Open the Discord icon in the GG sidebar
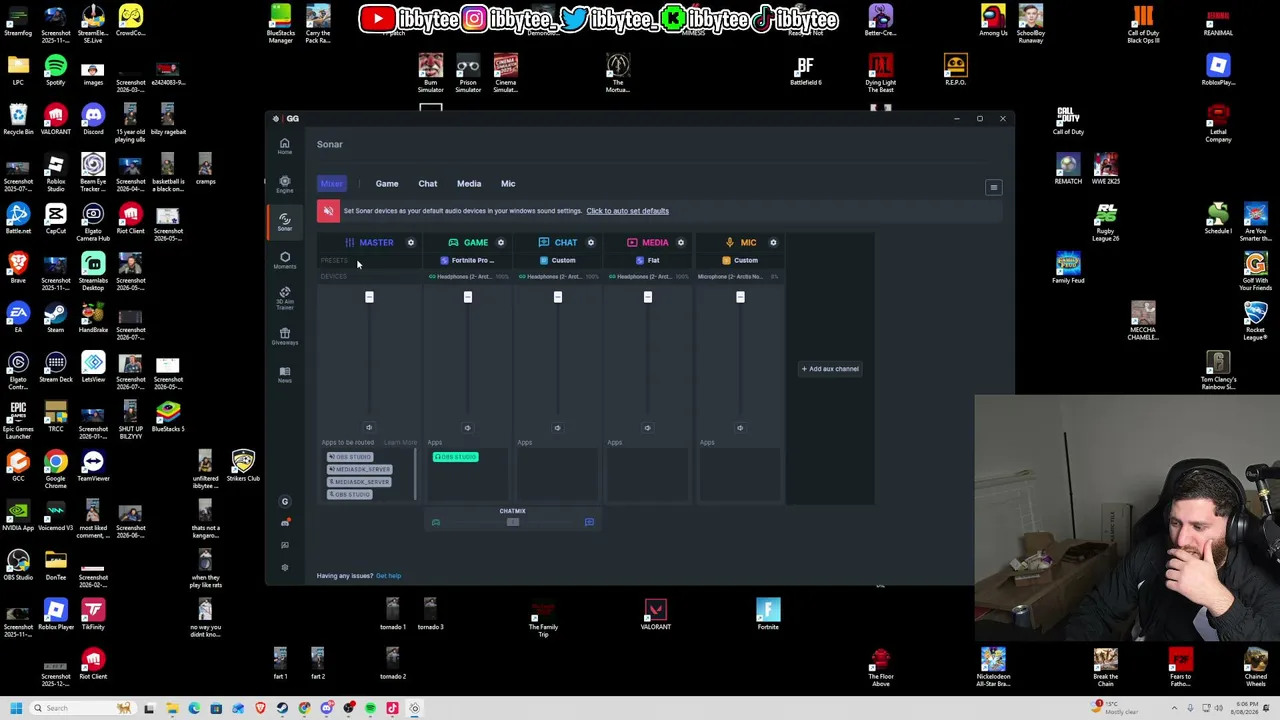The height and width of the screenshot is (720, 1280). pyautogui.click(x=285, y=523)
